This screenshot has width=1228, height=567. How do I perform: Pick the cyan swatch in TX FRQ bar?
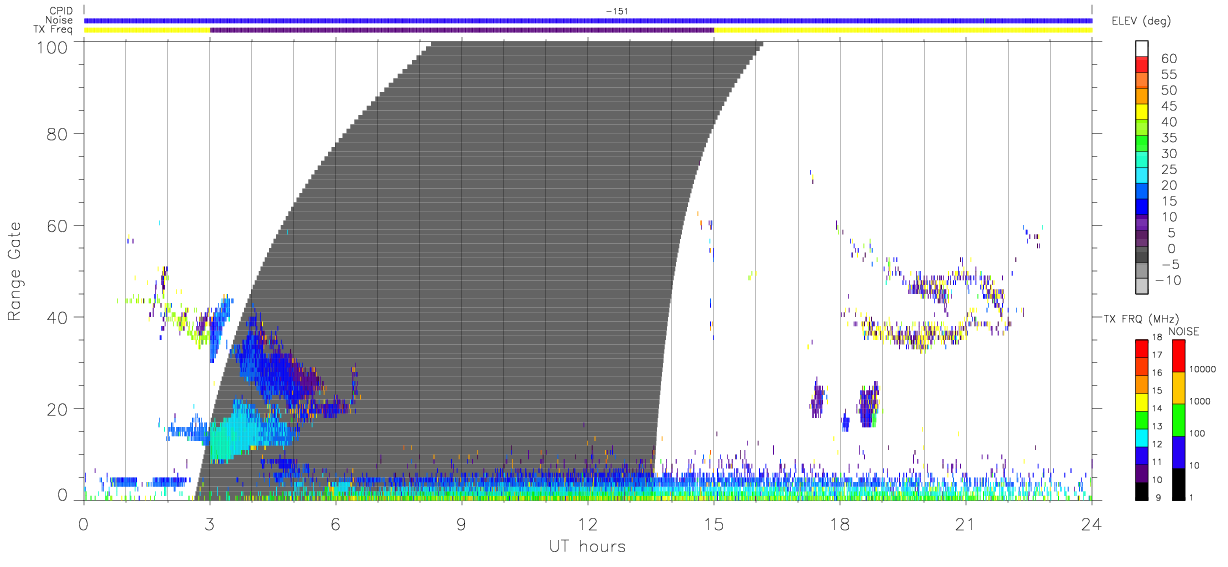tap(1142, 438)
